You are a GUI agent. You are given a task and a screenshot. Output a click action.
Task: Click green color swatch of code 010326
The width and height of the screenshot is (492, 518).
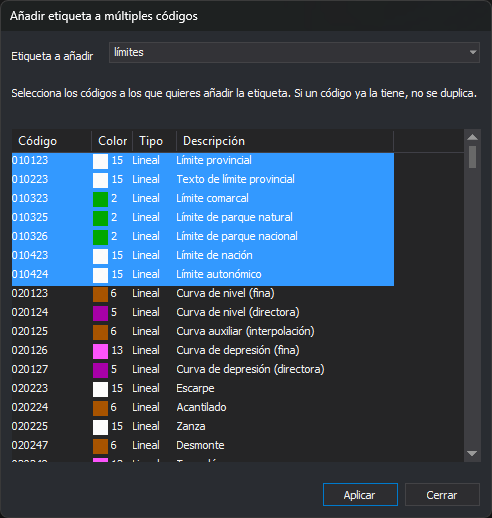[100, 237]
